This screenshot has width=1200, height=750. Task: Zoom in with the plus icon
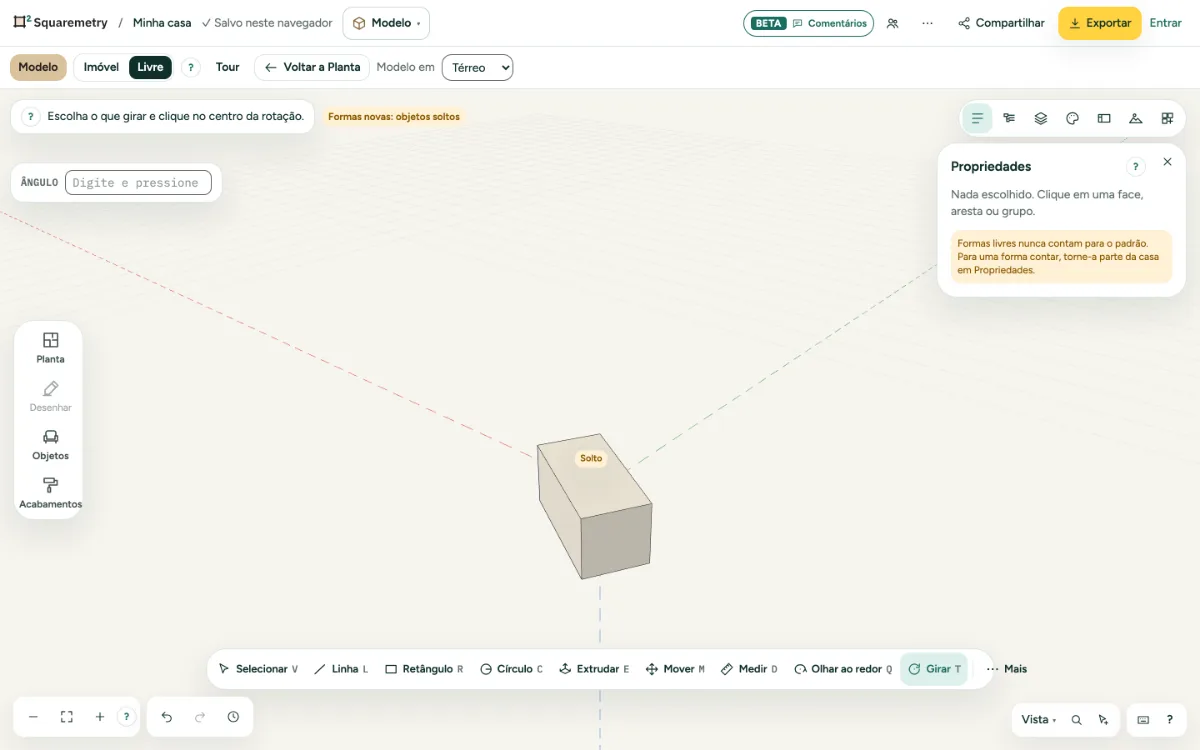click(x=100, y=717)
